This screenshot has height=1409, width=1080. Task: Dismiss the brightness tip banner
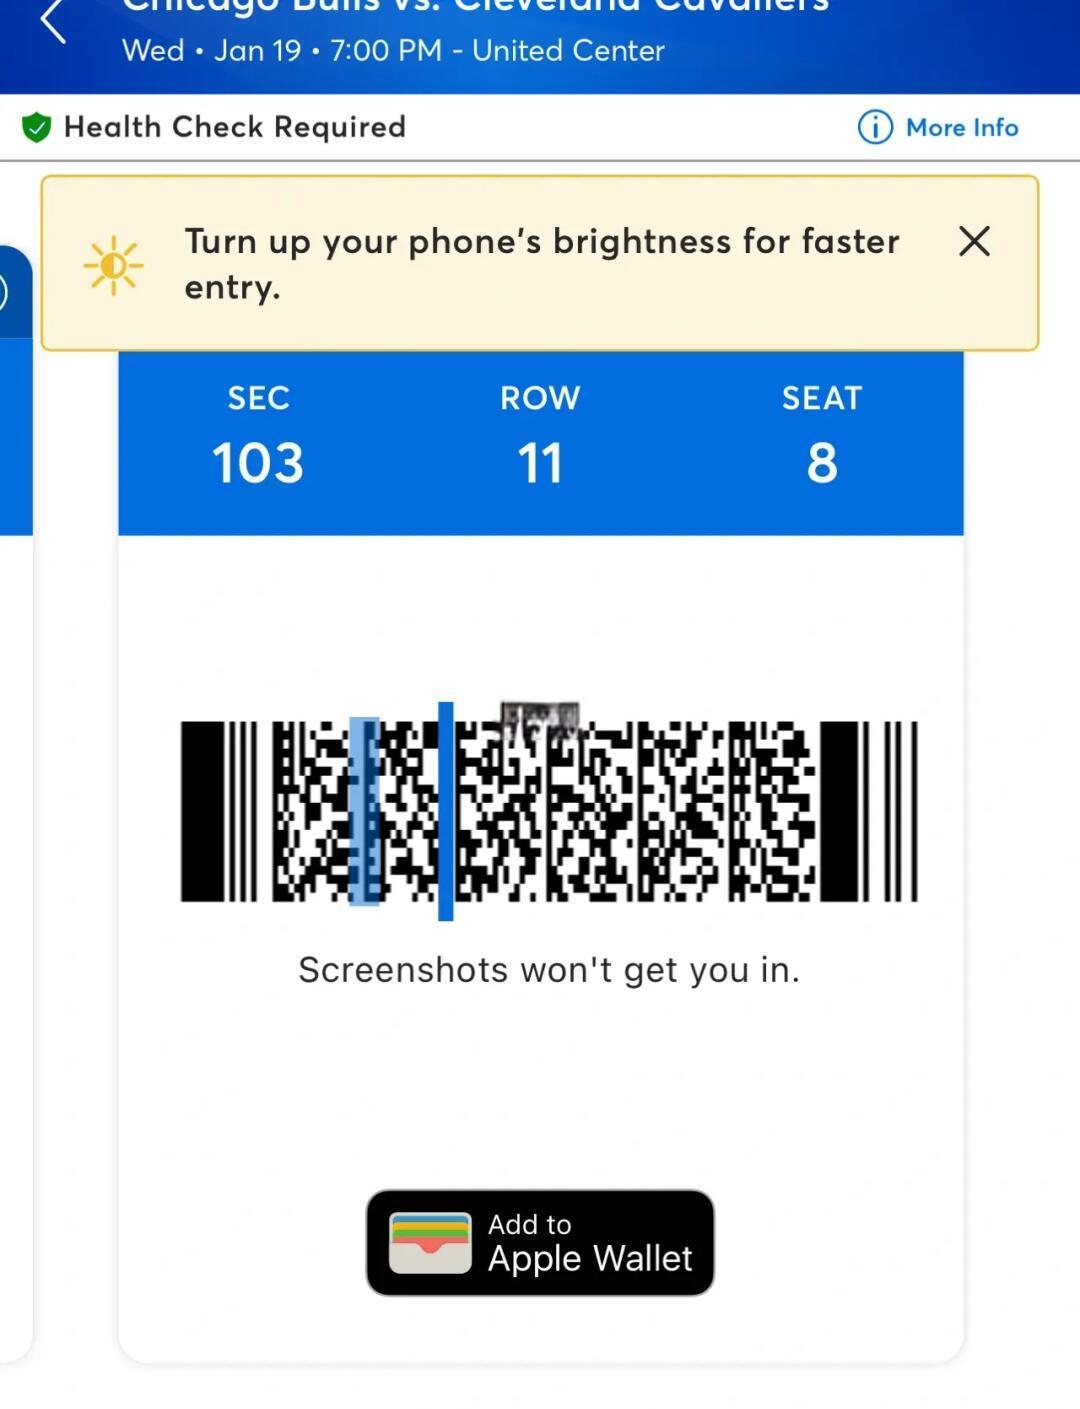click(x=974, y=241)
